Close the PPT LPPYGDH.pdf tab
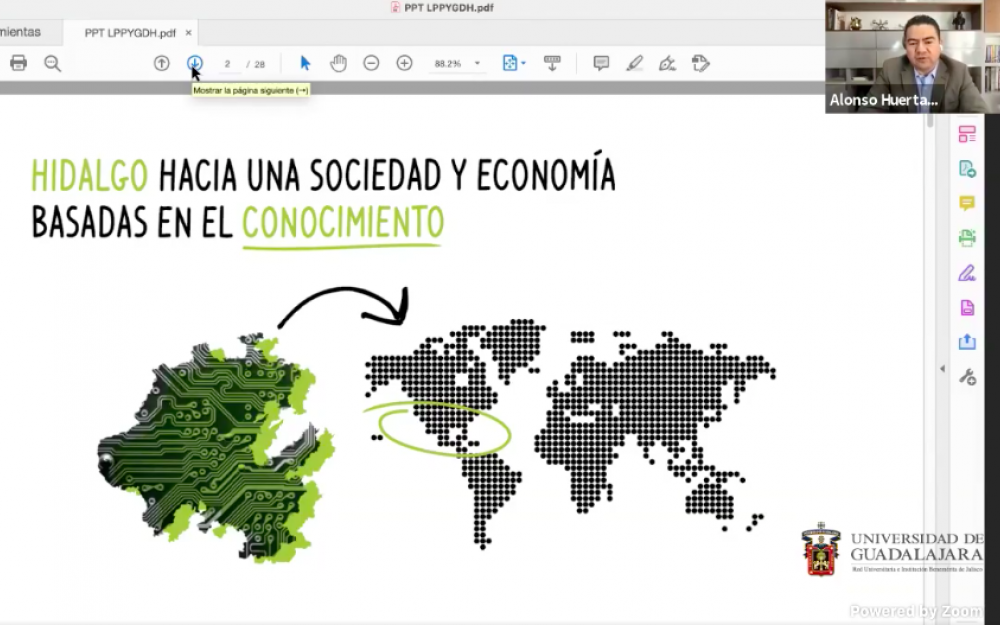The width and height of the screenshot is (1000, 625). 188,33
